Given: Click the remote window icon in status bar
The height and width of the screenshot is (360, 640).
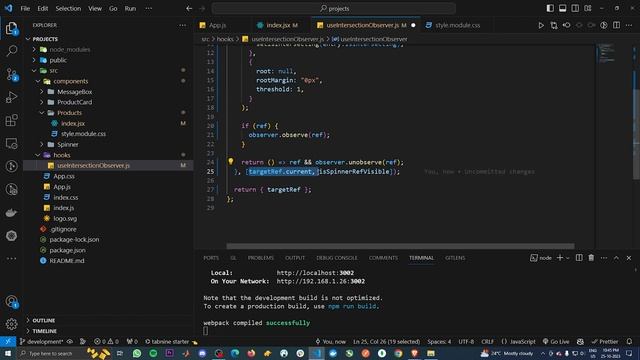Looking at the screenshot, I should pos(8,341).
